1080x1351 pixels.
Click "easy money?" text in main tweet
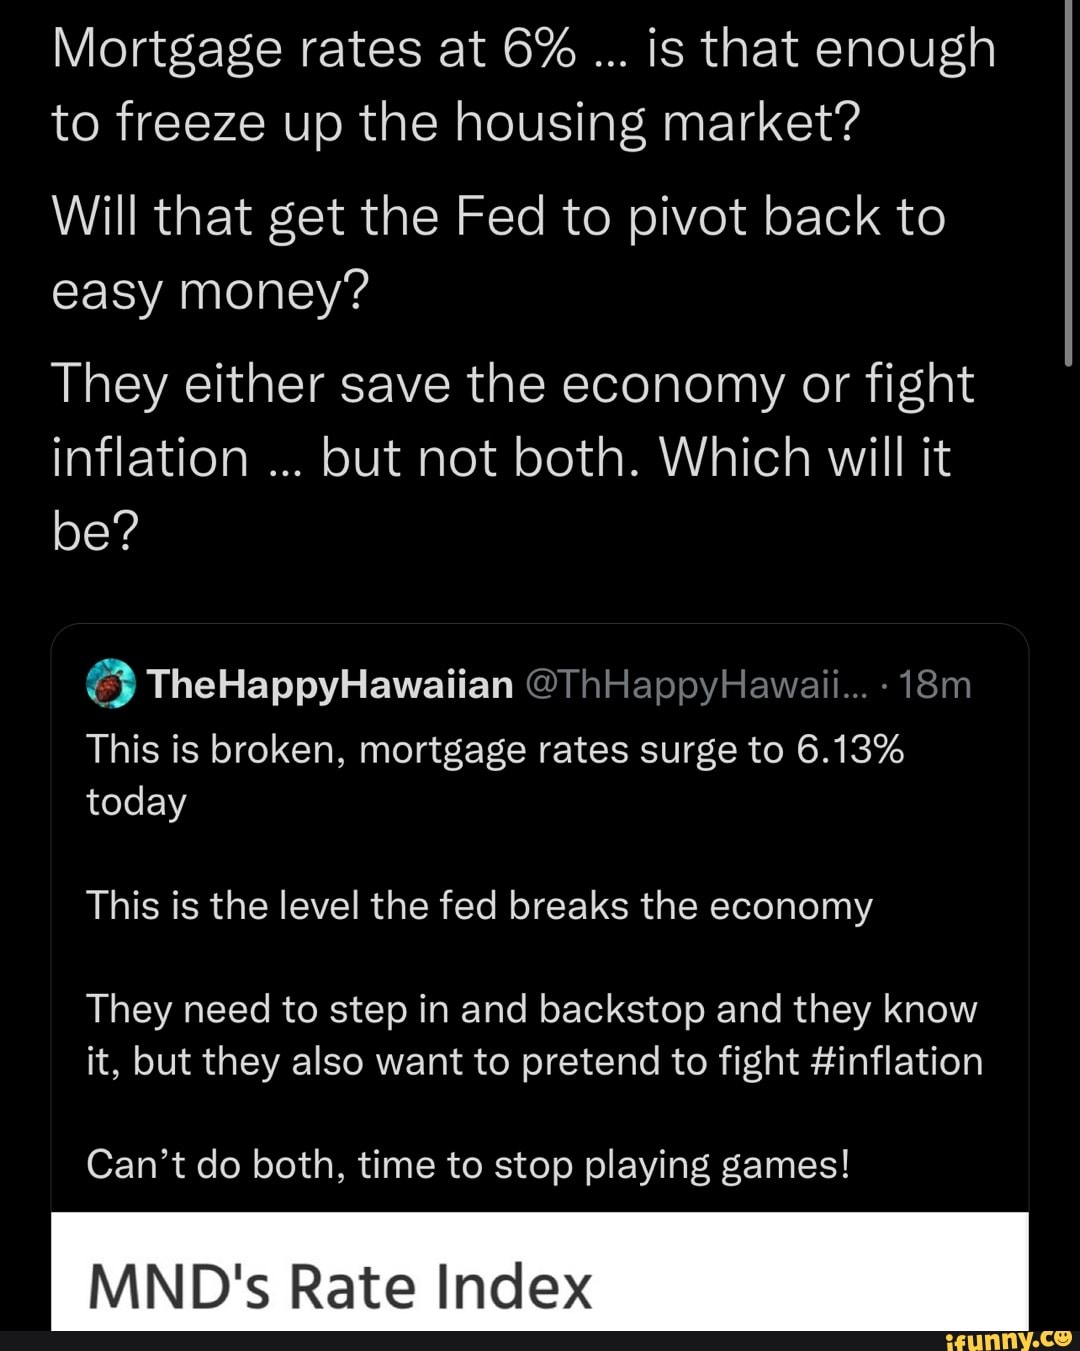(210, 292)
